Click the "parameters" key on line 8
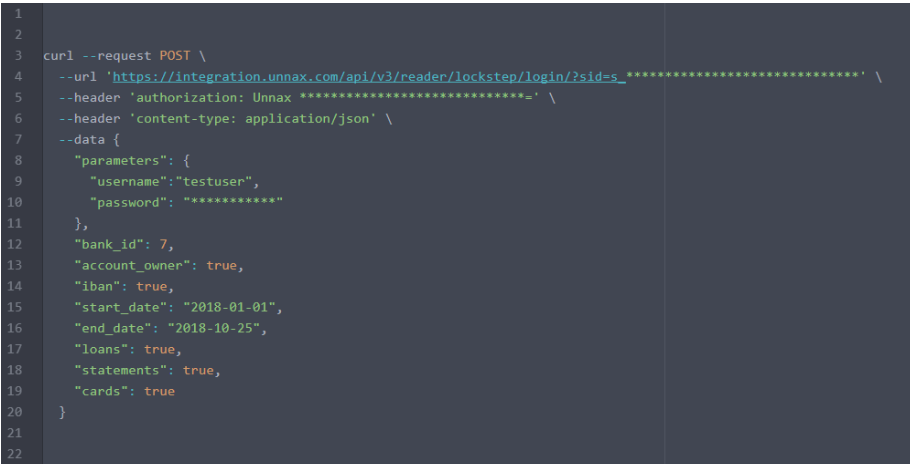This screenshot has height=468, width=913. (x=121, y=161)
